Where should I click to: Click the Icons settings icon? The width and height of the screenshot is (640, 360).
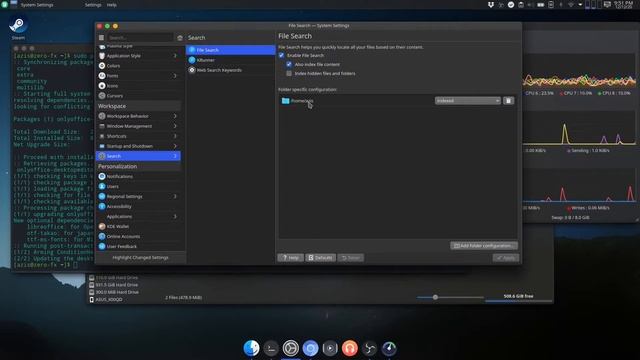tap(102, 86)
